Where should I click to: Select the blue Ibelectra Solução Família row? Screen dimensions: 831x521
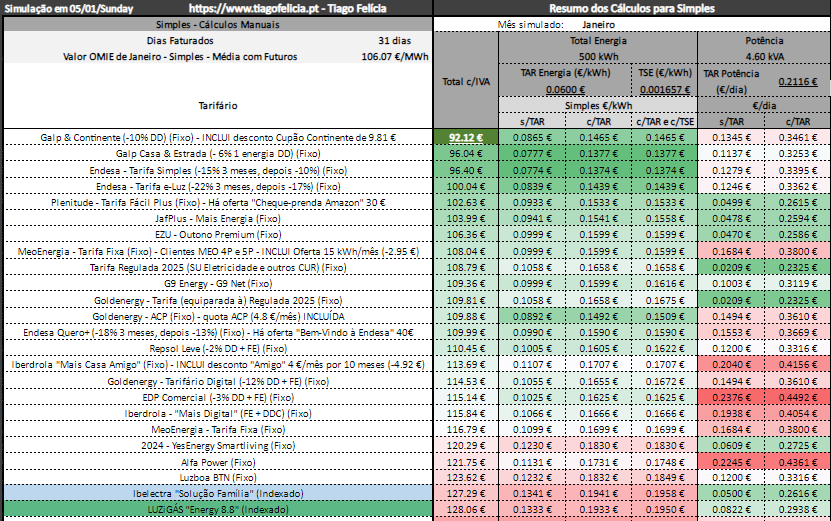point(217,493)
